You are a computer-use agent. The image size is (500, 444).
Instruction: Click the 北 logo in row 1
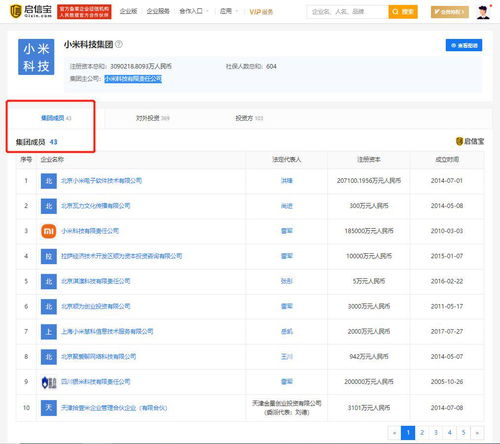49,181
